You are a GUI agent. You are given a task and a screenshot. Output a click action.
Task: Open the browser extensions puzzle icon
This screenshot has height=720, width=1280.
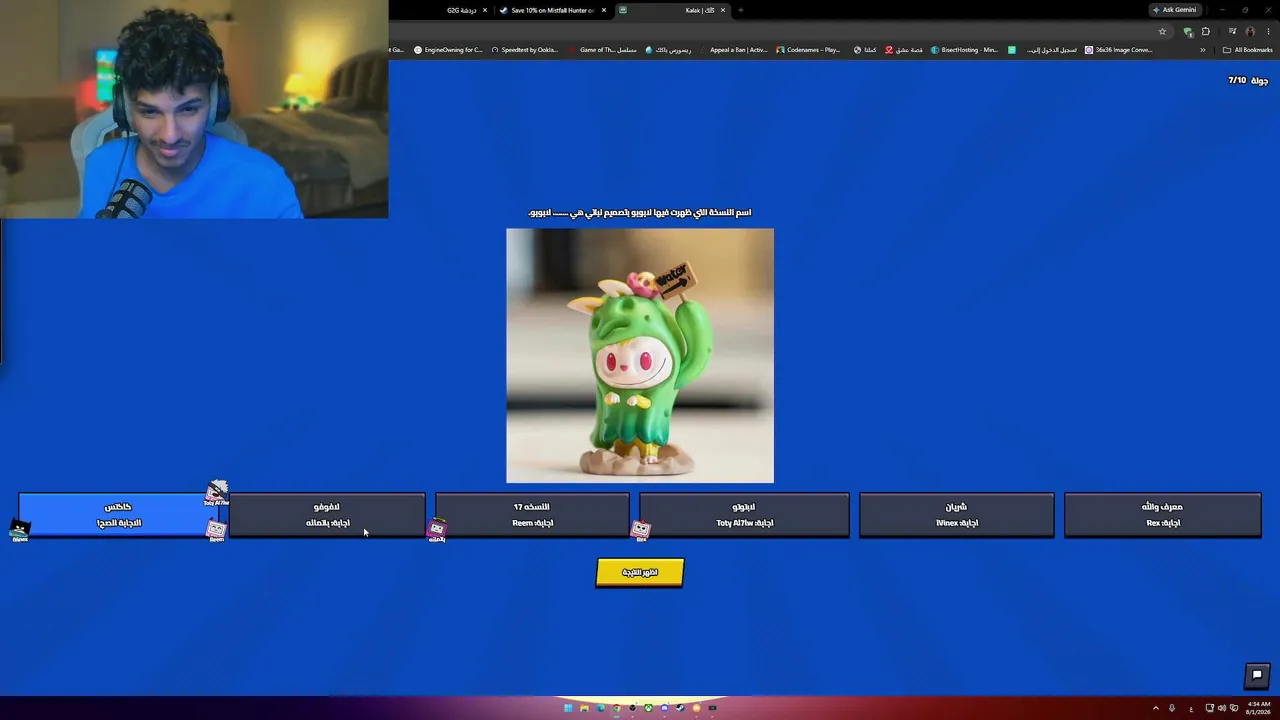pos(1205,31)
